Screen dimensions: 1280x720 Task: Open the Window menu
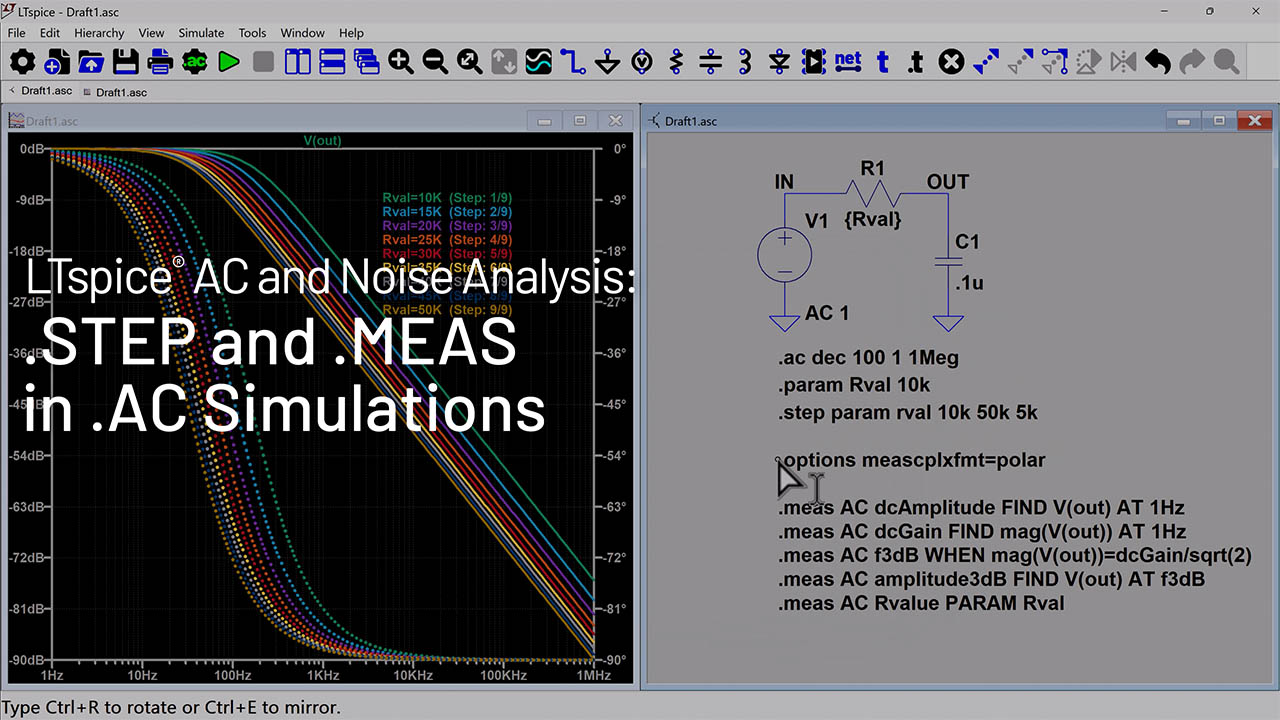click(302, 33)
